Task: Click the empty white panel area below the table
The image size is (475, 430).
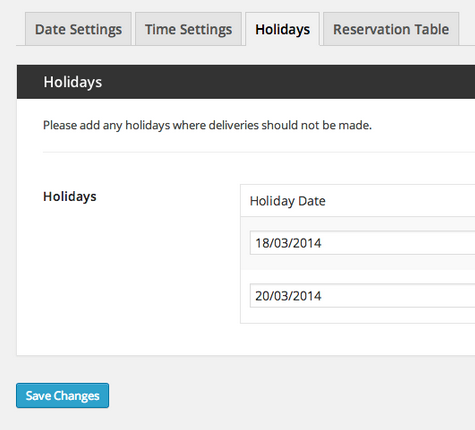Action: tap(246, 339)
